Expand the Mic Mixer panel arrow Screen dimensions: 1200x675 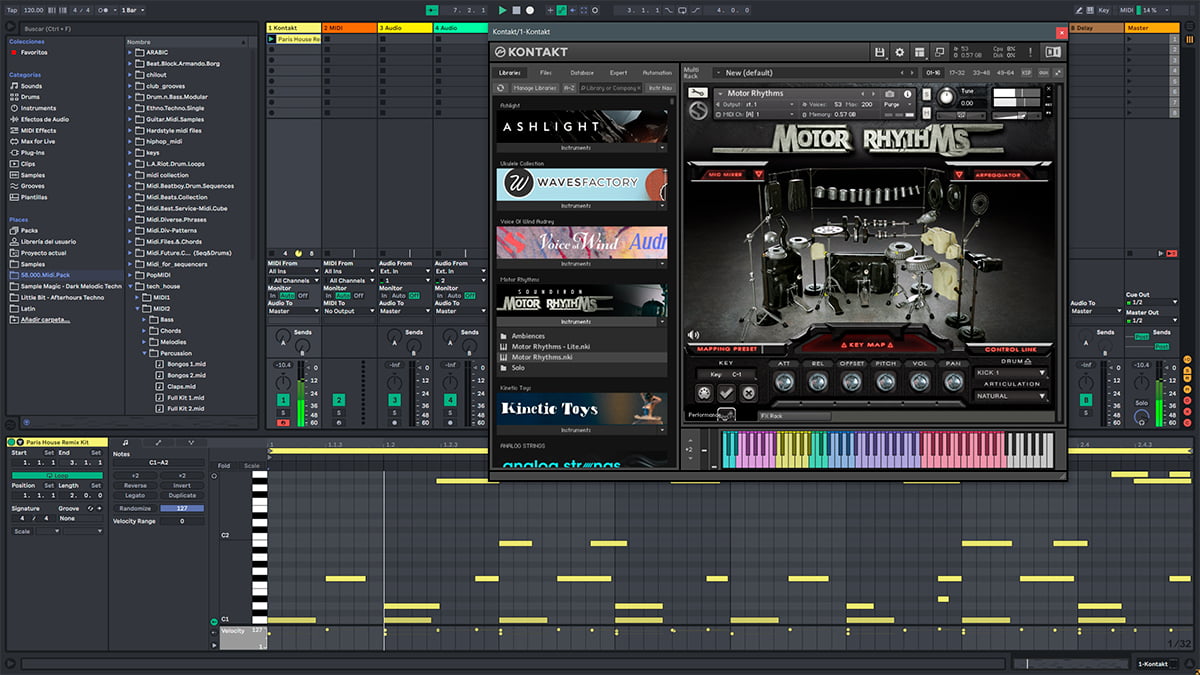point(758,174)
